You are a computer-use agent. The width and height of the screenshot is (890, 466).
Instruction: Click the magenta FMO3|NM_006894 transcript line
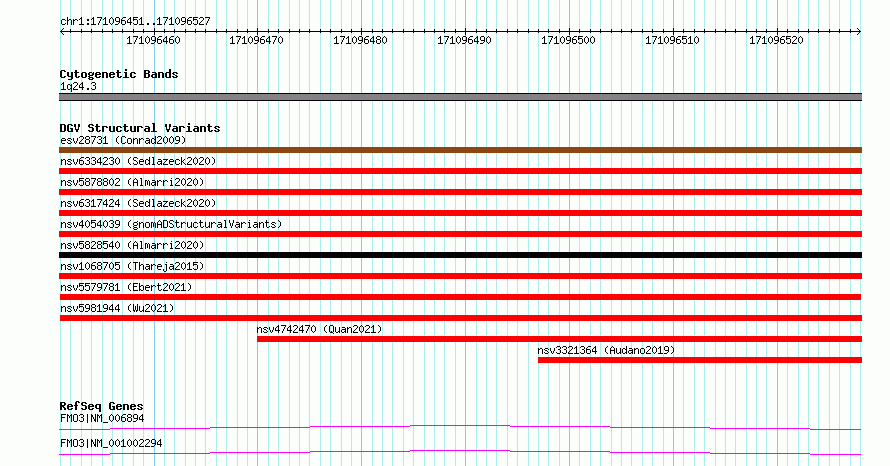[460, 427]
